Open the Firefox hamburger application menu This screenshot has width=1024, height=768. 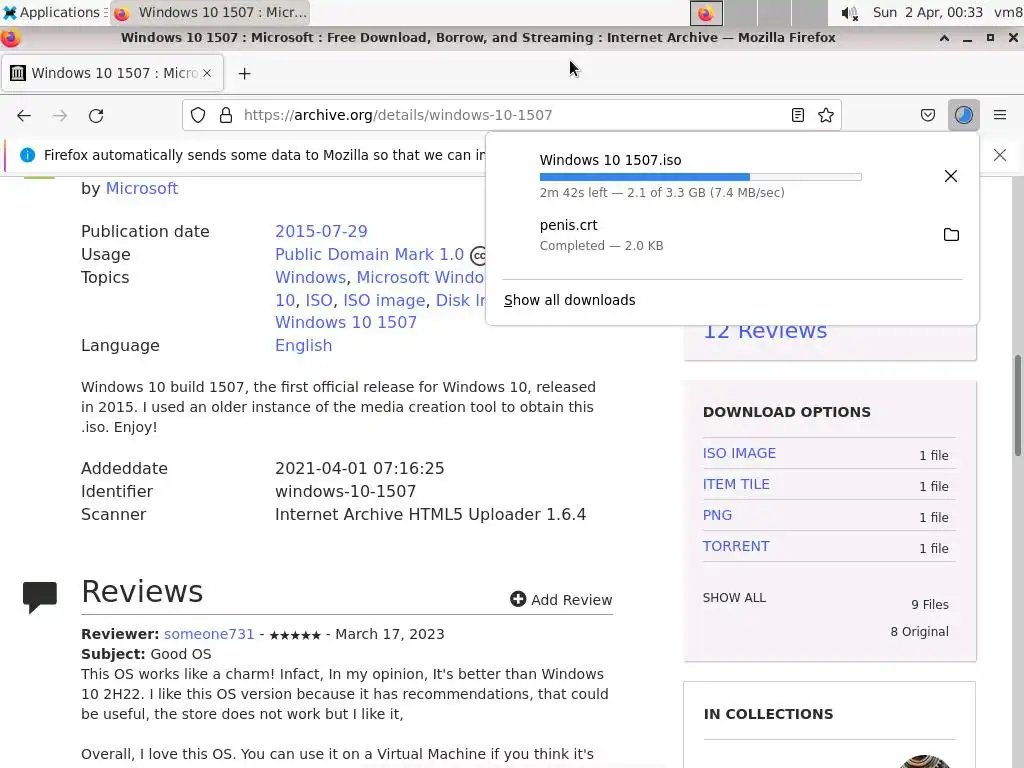[x=999, y=115]
